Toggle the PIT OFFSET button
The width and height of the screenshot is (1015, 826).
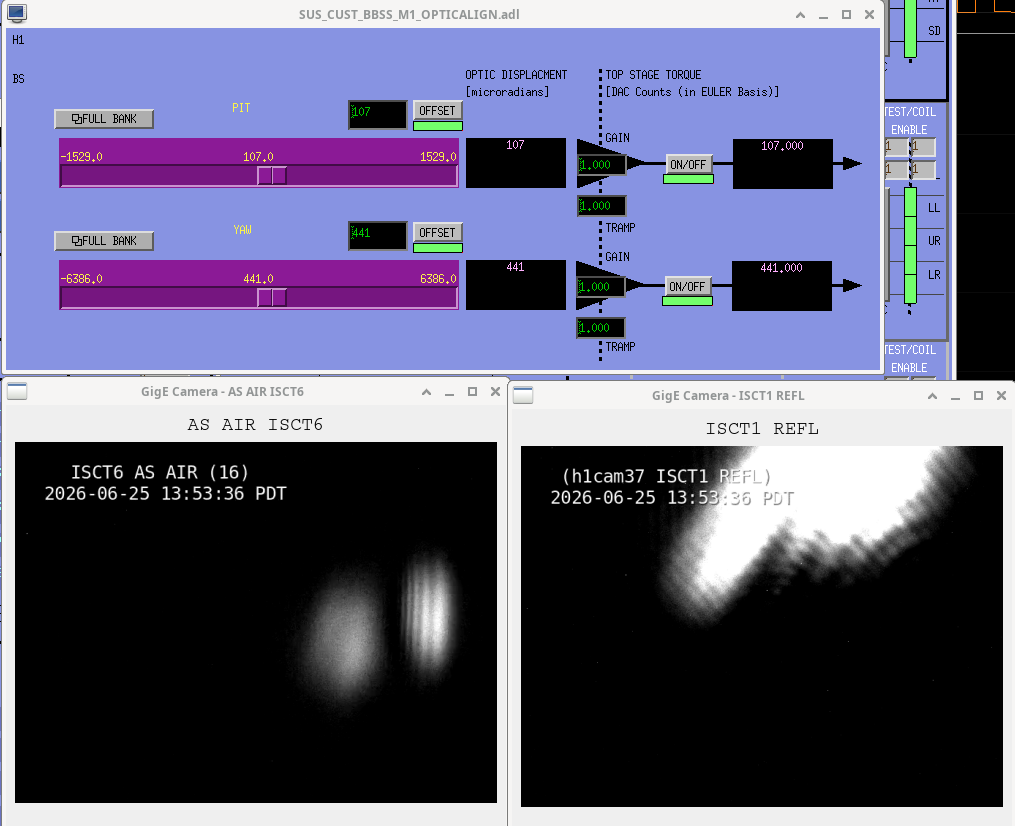point(438,111)
